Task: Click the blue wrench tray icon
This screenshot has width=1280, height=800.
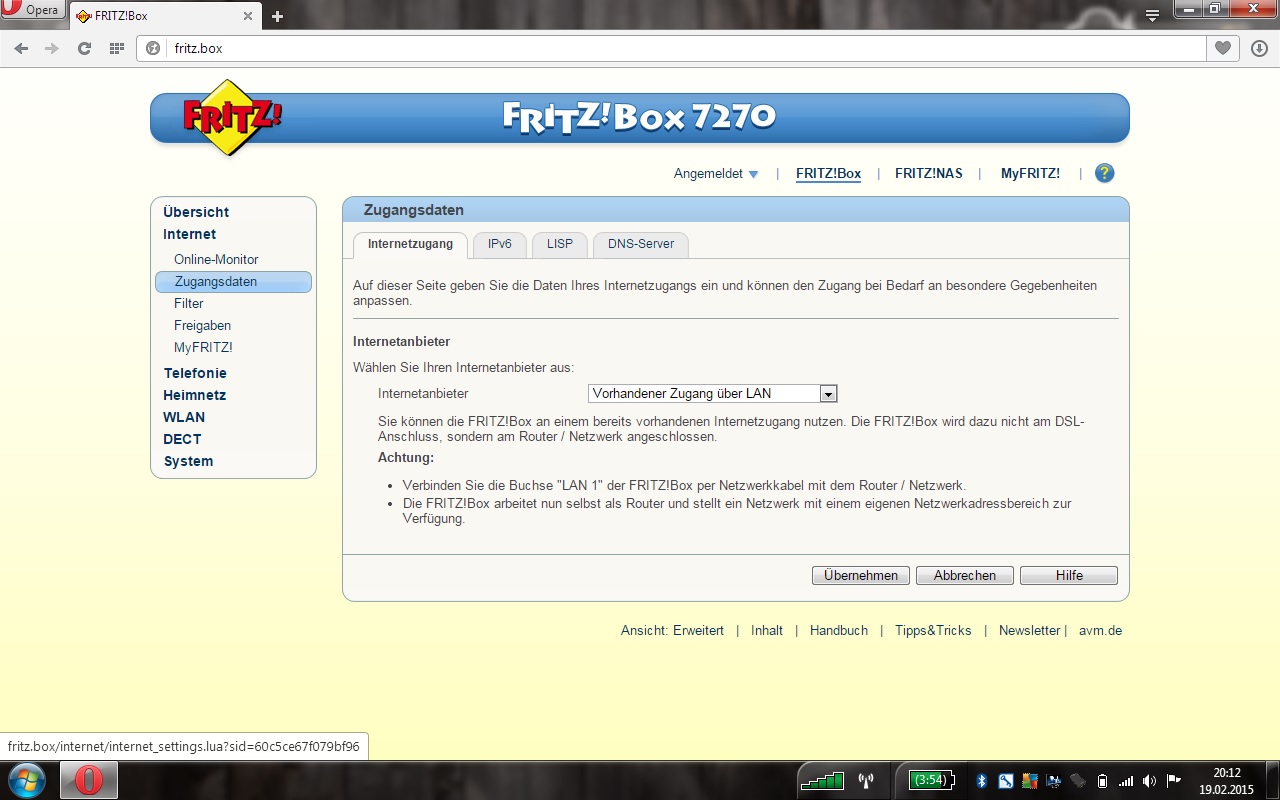Action: (1006, 781)
